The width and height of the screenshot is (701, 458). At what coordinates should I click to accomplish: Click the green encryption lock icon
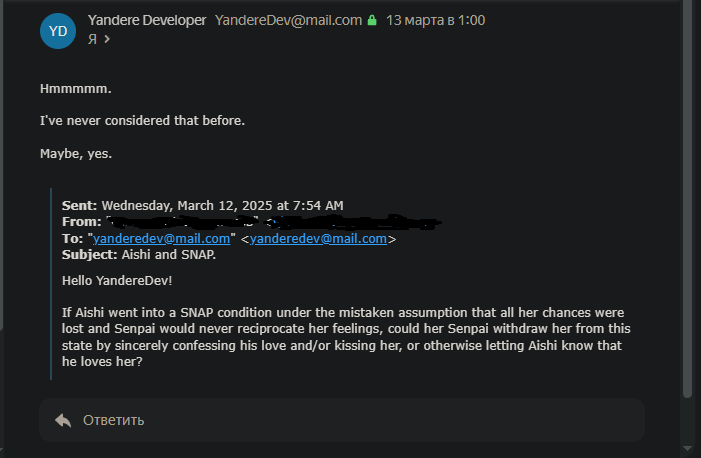(x=372, y=20)
